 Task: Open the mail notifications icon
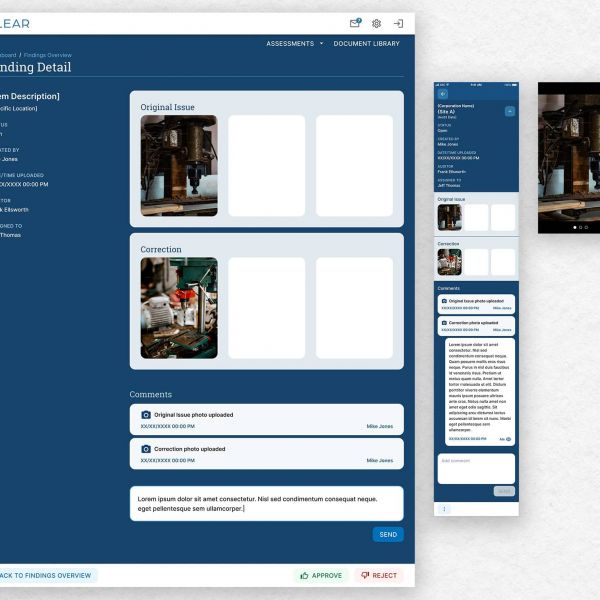(355, 23)
